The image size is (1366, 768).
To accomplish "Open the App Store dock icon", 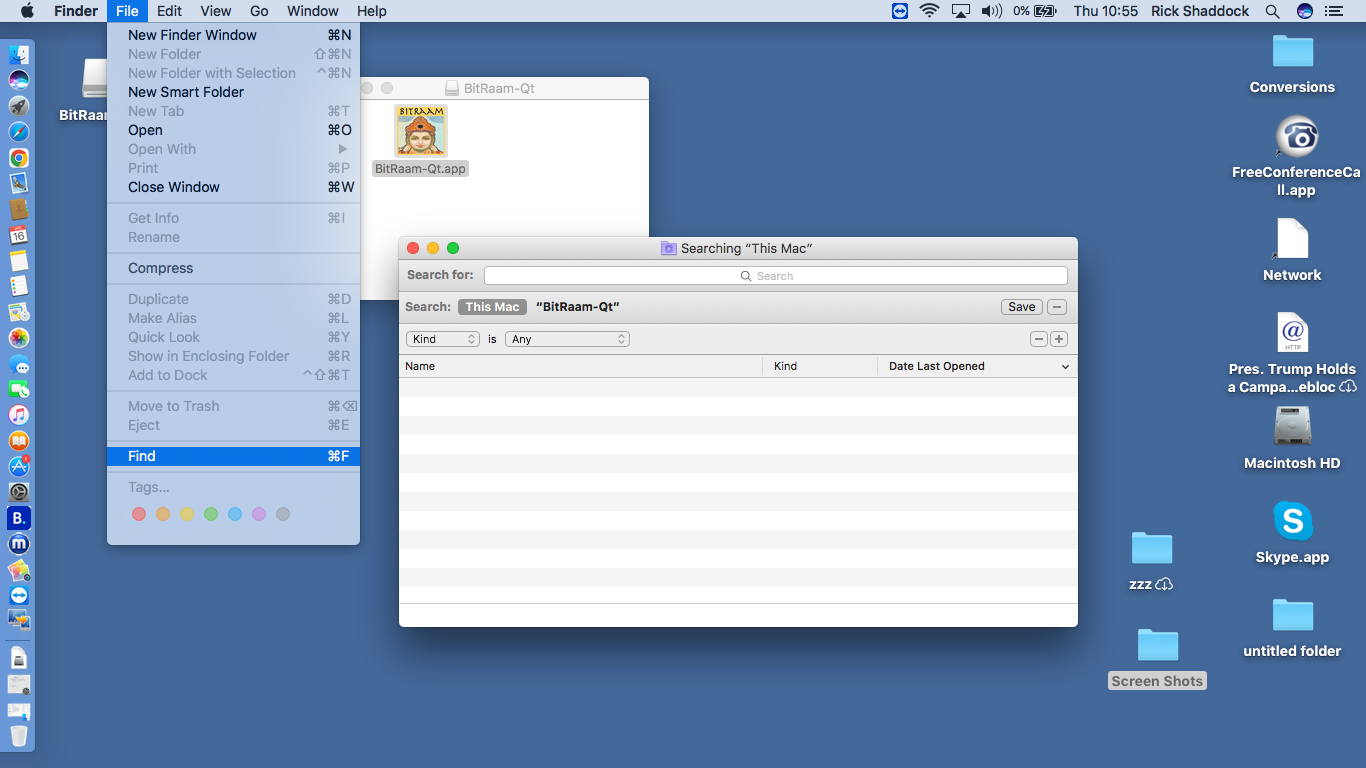I will tap(19, 466).
